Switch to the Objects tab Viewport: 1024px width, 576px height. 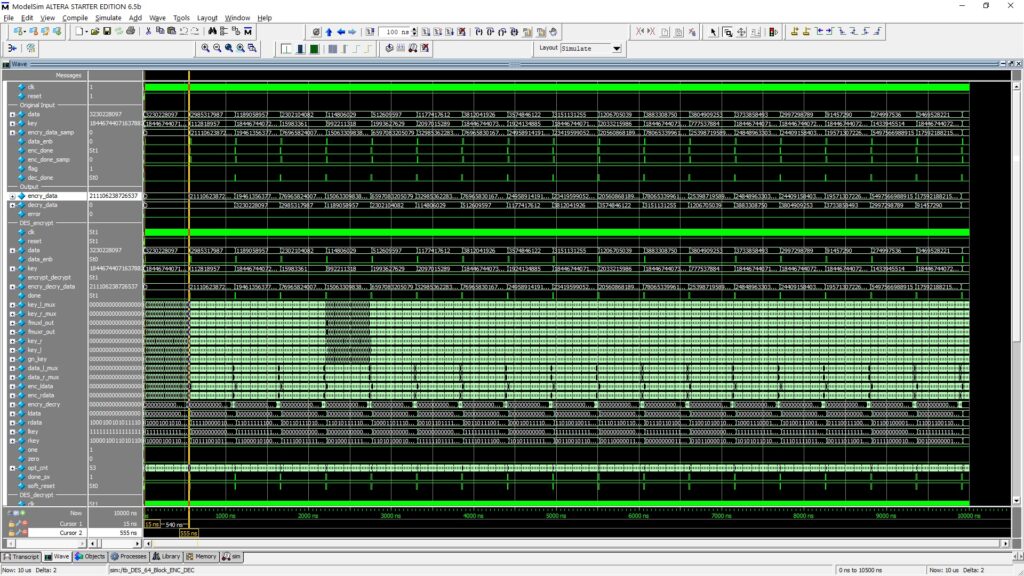click(x=91, y=557)
